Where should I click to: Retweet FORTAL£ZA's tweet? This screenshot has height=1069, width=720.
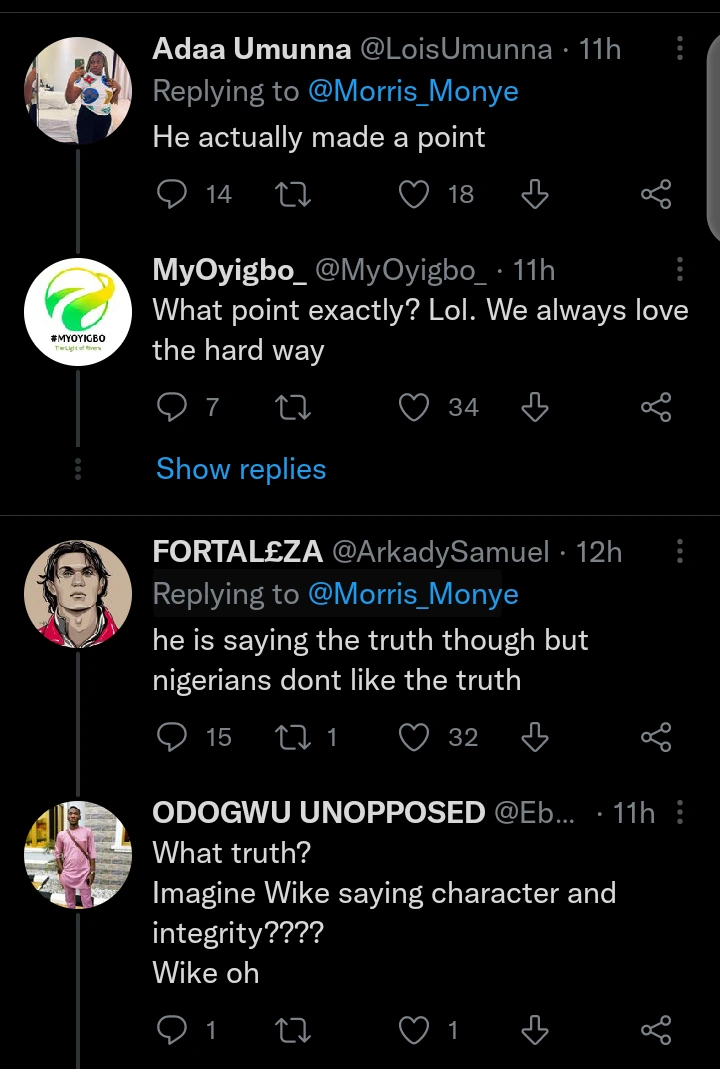(x=293, y=737)
